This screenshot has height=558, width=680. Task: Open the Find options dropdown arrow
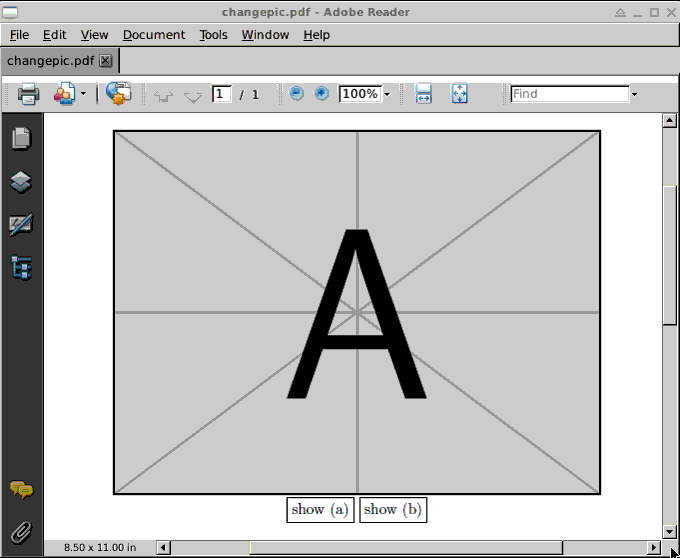click(x=634, y=94)
